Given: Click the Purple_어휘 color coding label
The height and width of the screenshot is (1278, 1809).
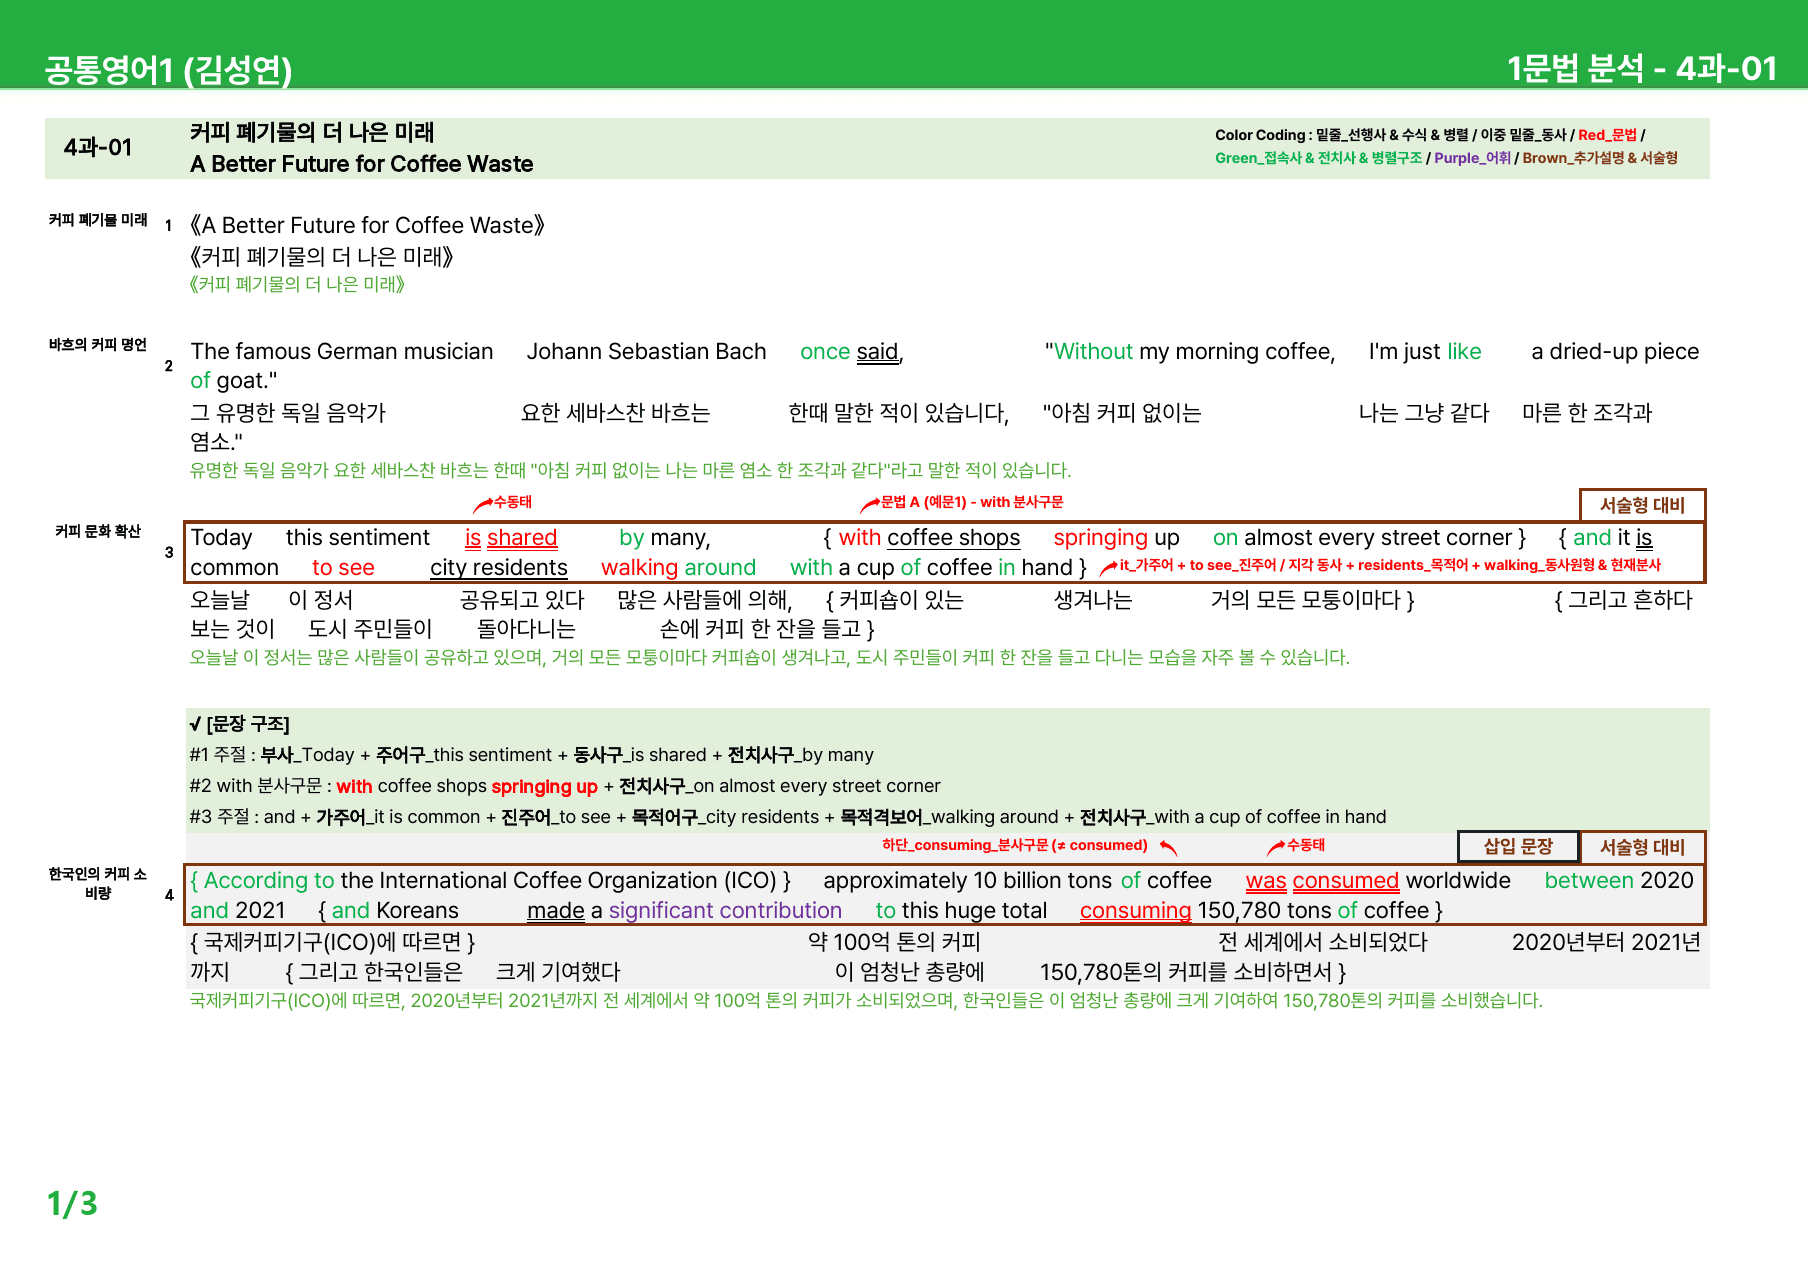Looking at the screenshot, I should 1472,158.
